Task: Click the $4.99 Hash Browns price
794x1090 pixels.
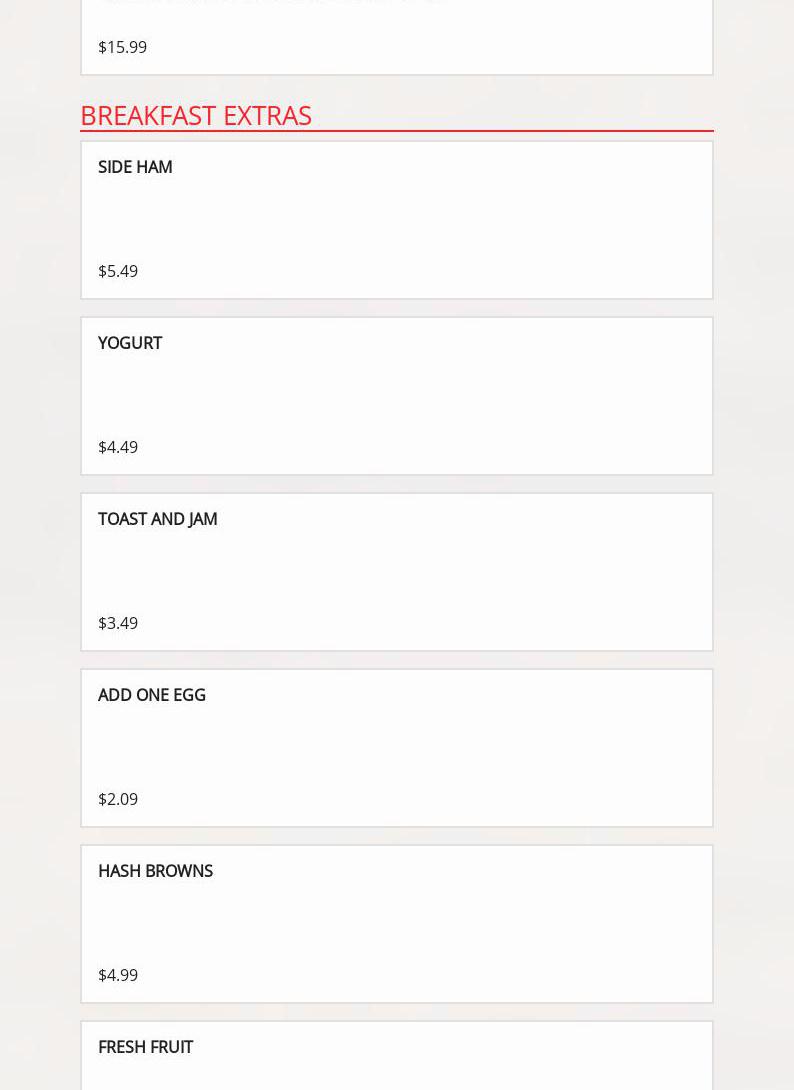Action: pos(118,975)
